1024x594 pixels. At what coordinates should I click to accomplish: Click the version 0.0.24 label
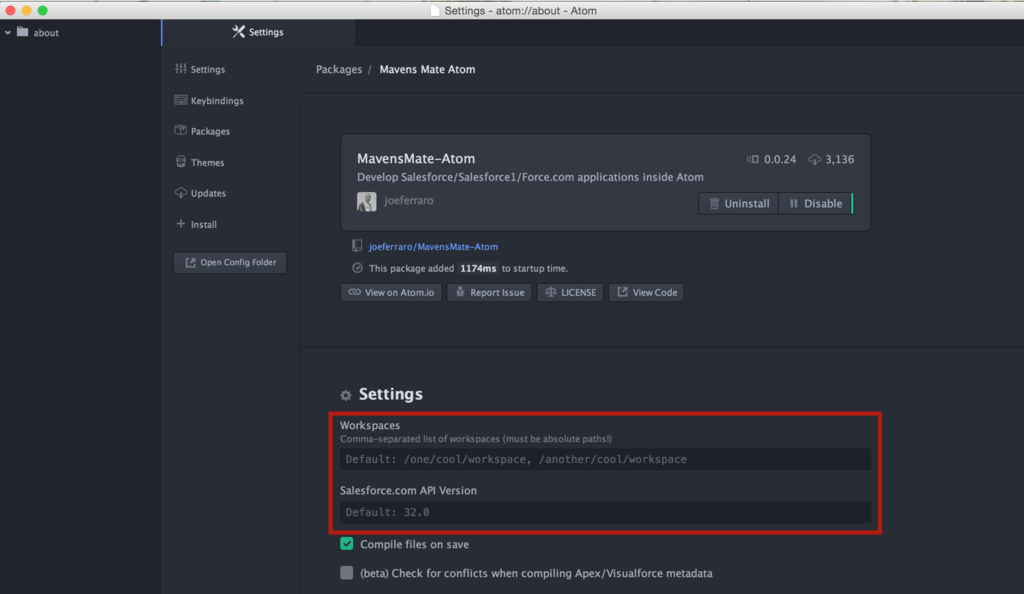point(780,159)
